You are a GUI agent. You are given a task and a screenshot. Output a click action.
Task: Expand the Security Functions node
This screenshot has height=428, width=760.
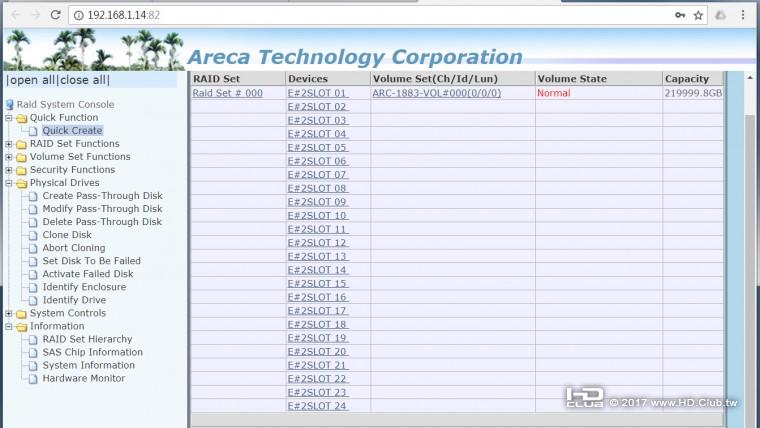(9, 170)
